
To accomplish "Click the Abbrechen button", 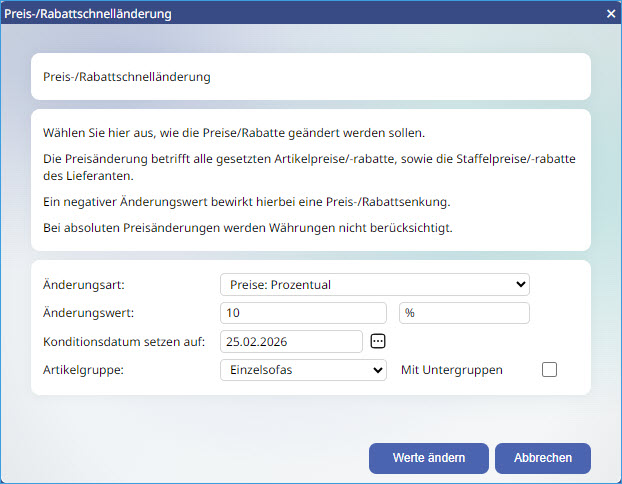I will [x=543, y=458].
